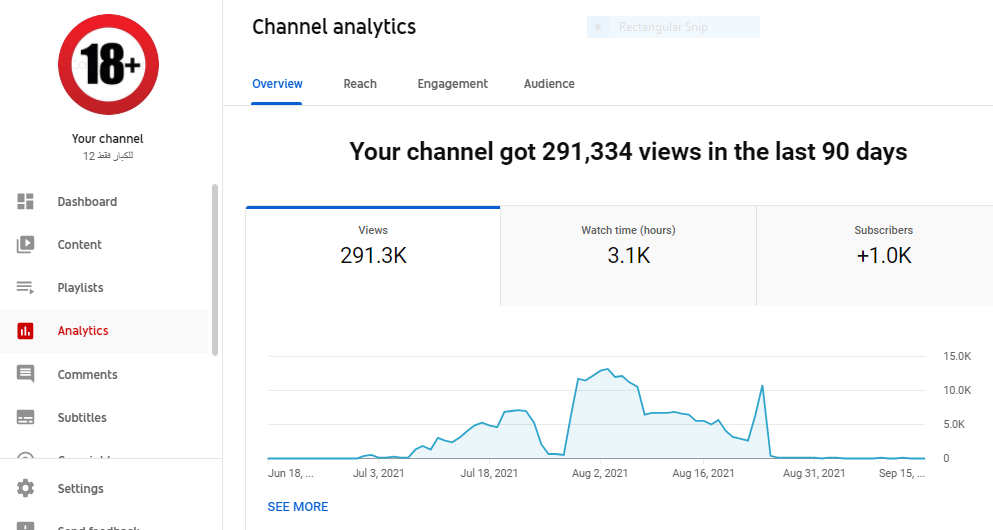Click the sidebar vertical scrollbar
Screen dimensions: 993x530
pyautogui.click(x=215, y=270)
